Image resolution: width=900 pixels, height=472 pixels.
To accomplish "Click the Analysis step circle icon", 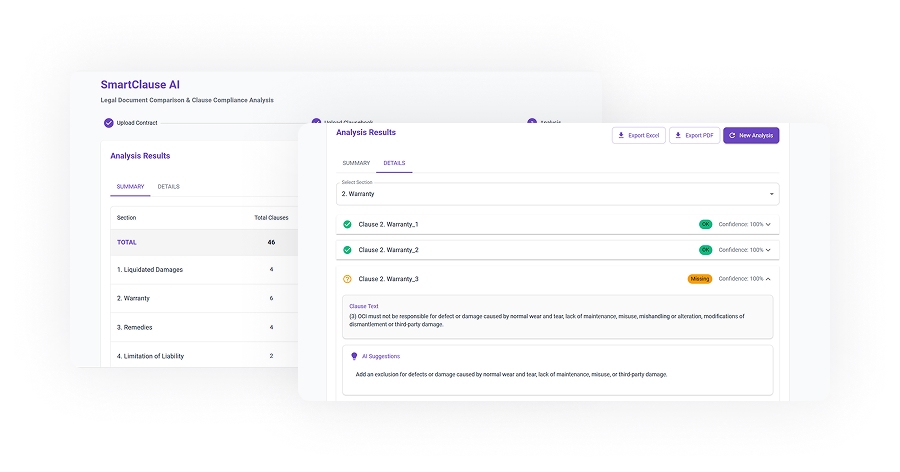I will click(x=532, y=123).
